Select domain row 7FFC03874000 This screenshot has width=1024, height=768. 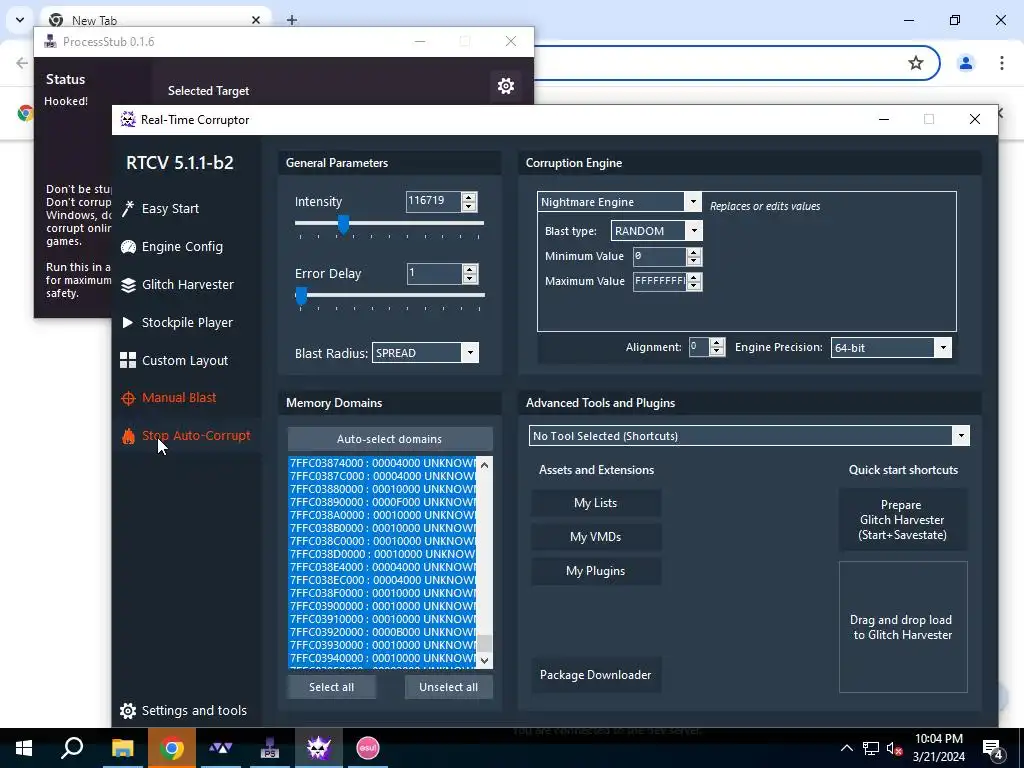pyautogui.click(x=383, y=463)
